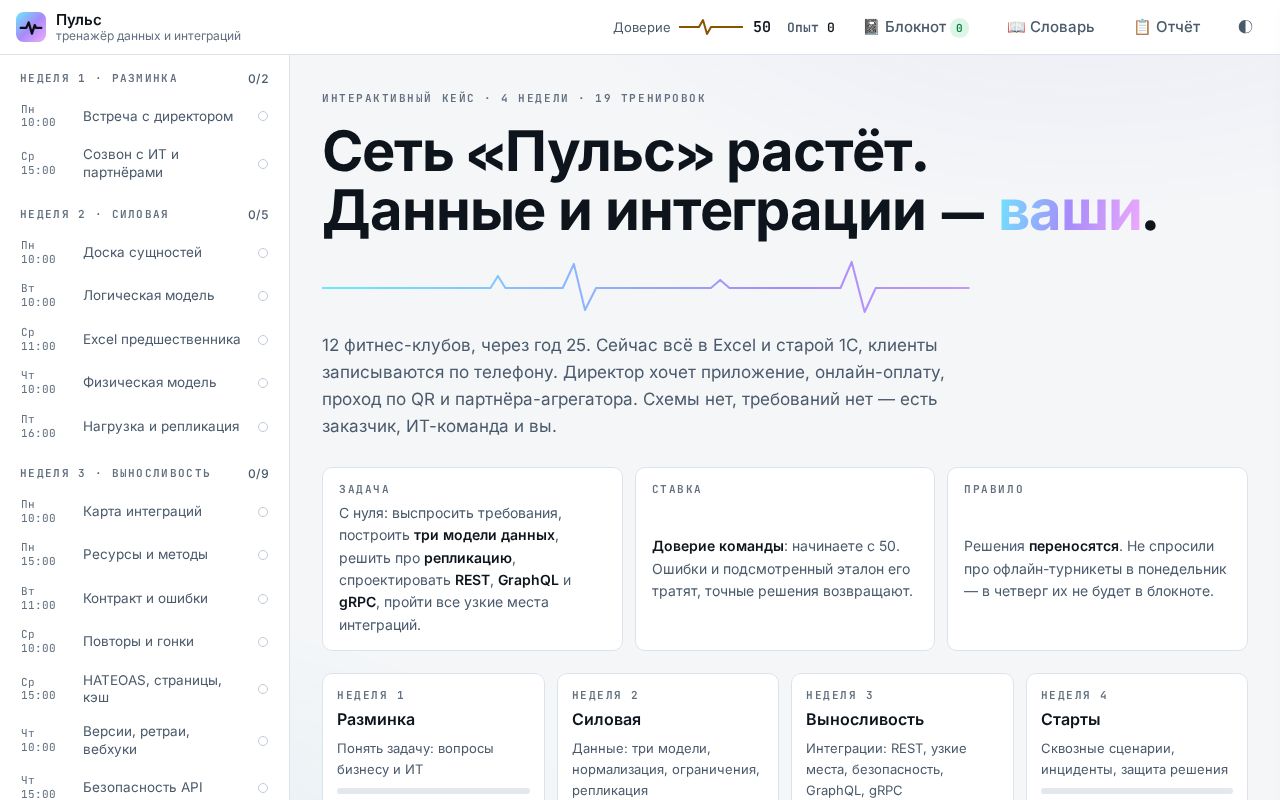The width and height of the screenshot is (1280, 800).
Task: Click the status circle for Встреча с директором
Action: [x=263, y=116]
